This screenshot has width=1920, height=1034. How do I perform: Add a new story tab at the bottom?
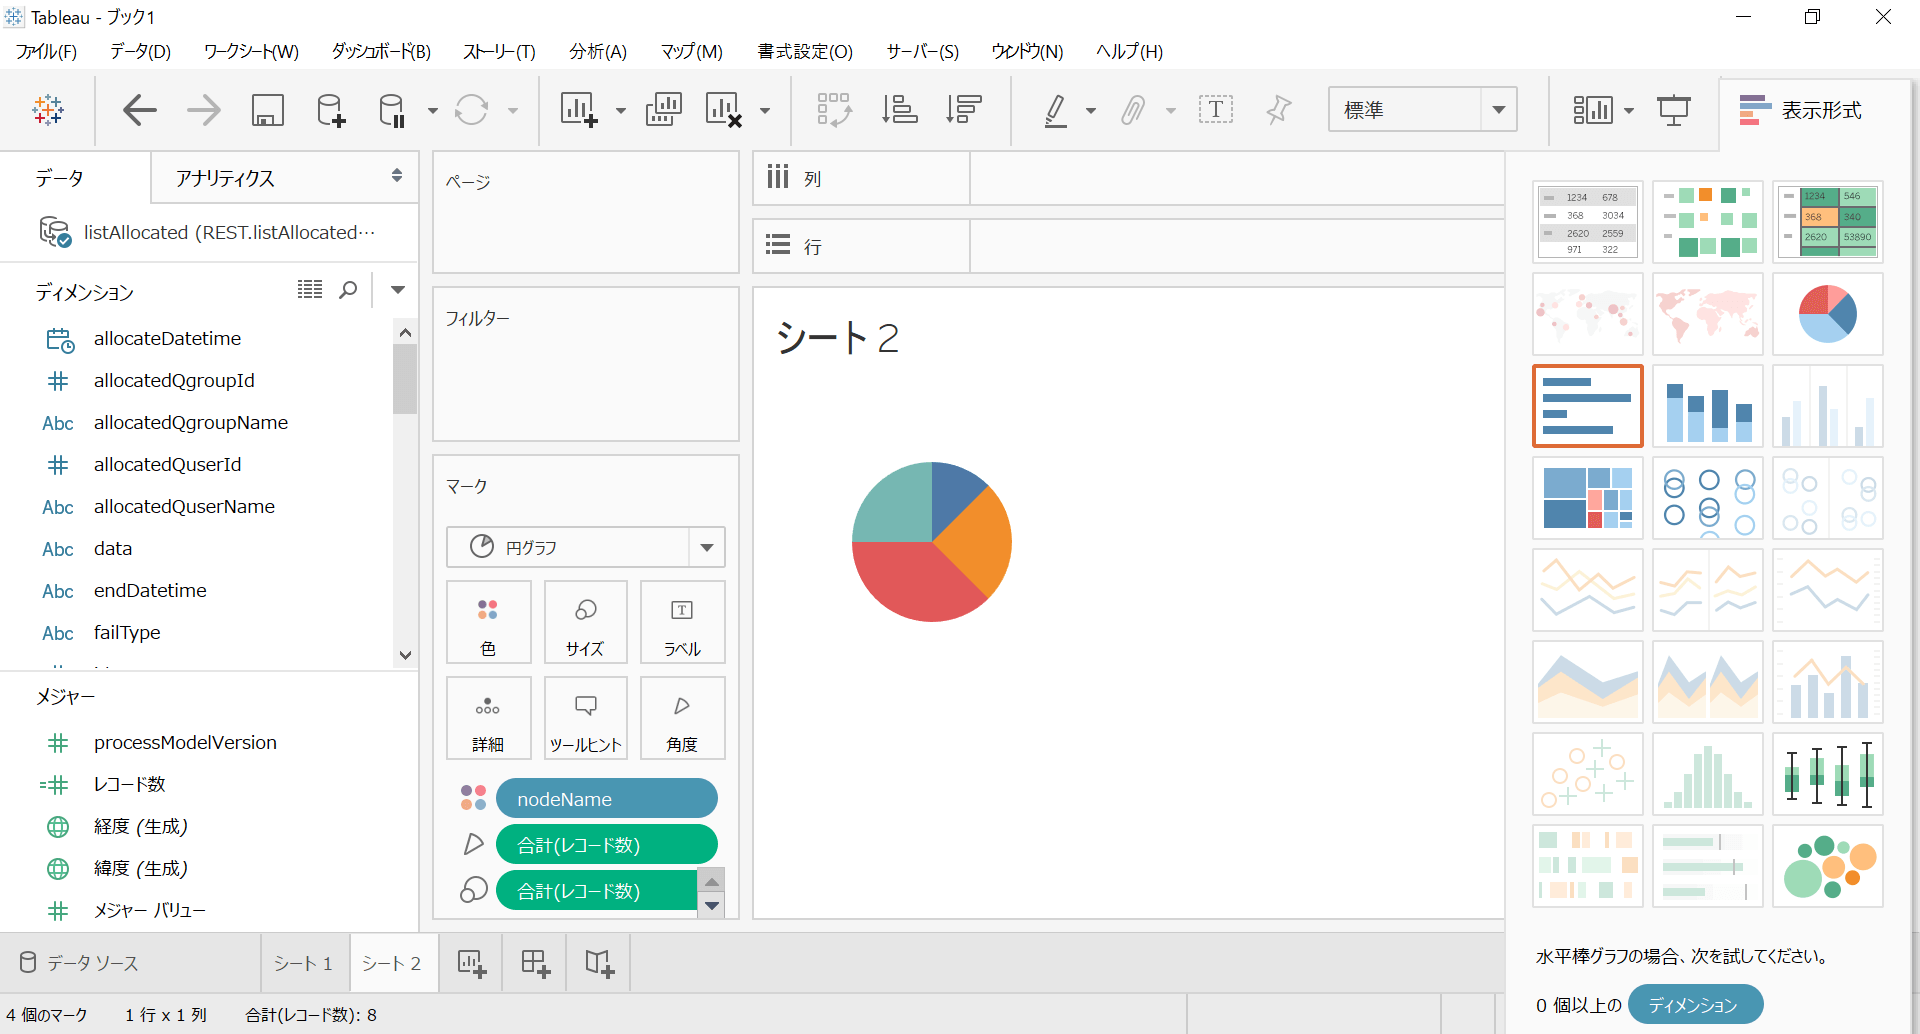[599, 964]
